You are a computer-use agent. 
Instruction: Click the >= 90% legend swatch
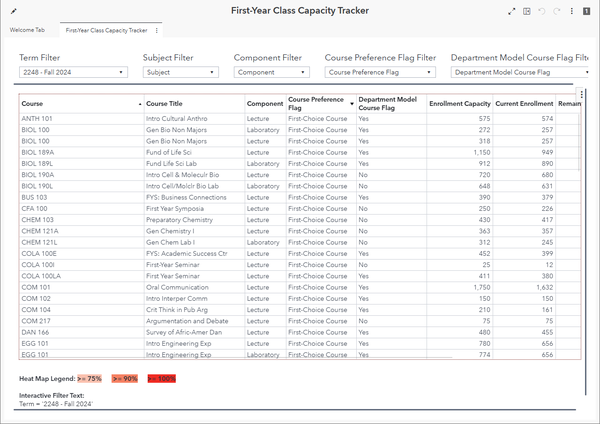(125, 379)
